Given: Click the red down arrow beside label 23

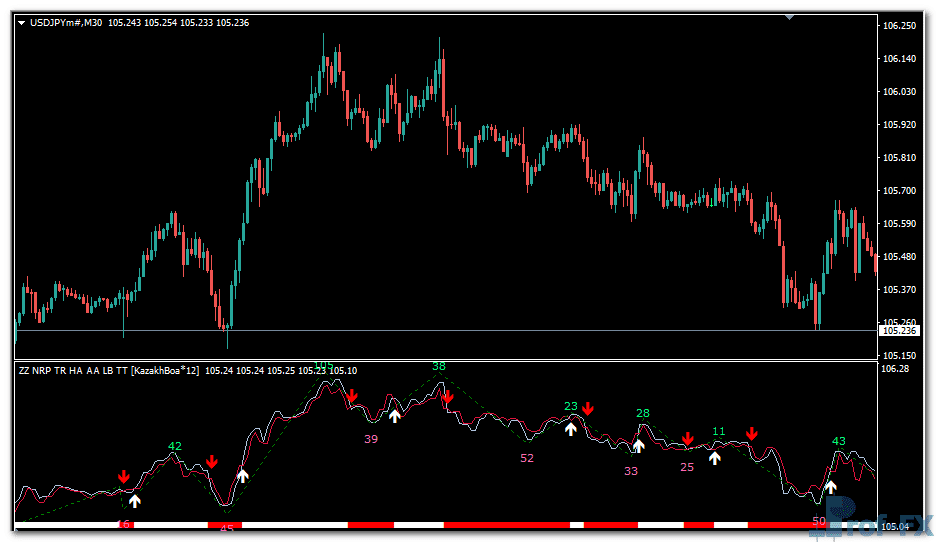Looking at the screenshot, I should pyautogui.click(x=589, y=409).
